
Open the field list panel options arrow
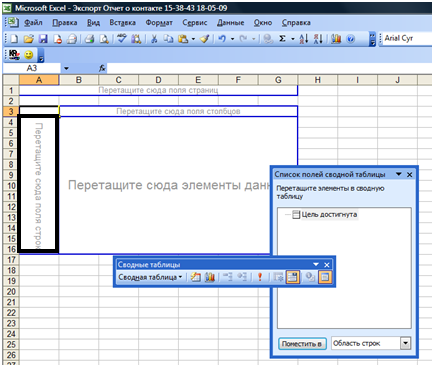(398, 174)
